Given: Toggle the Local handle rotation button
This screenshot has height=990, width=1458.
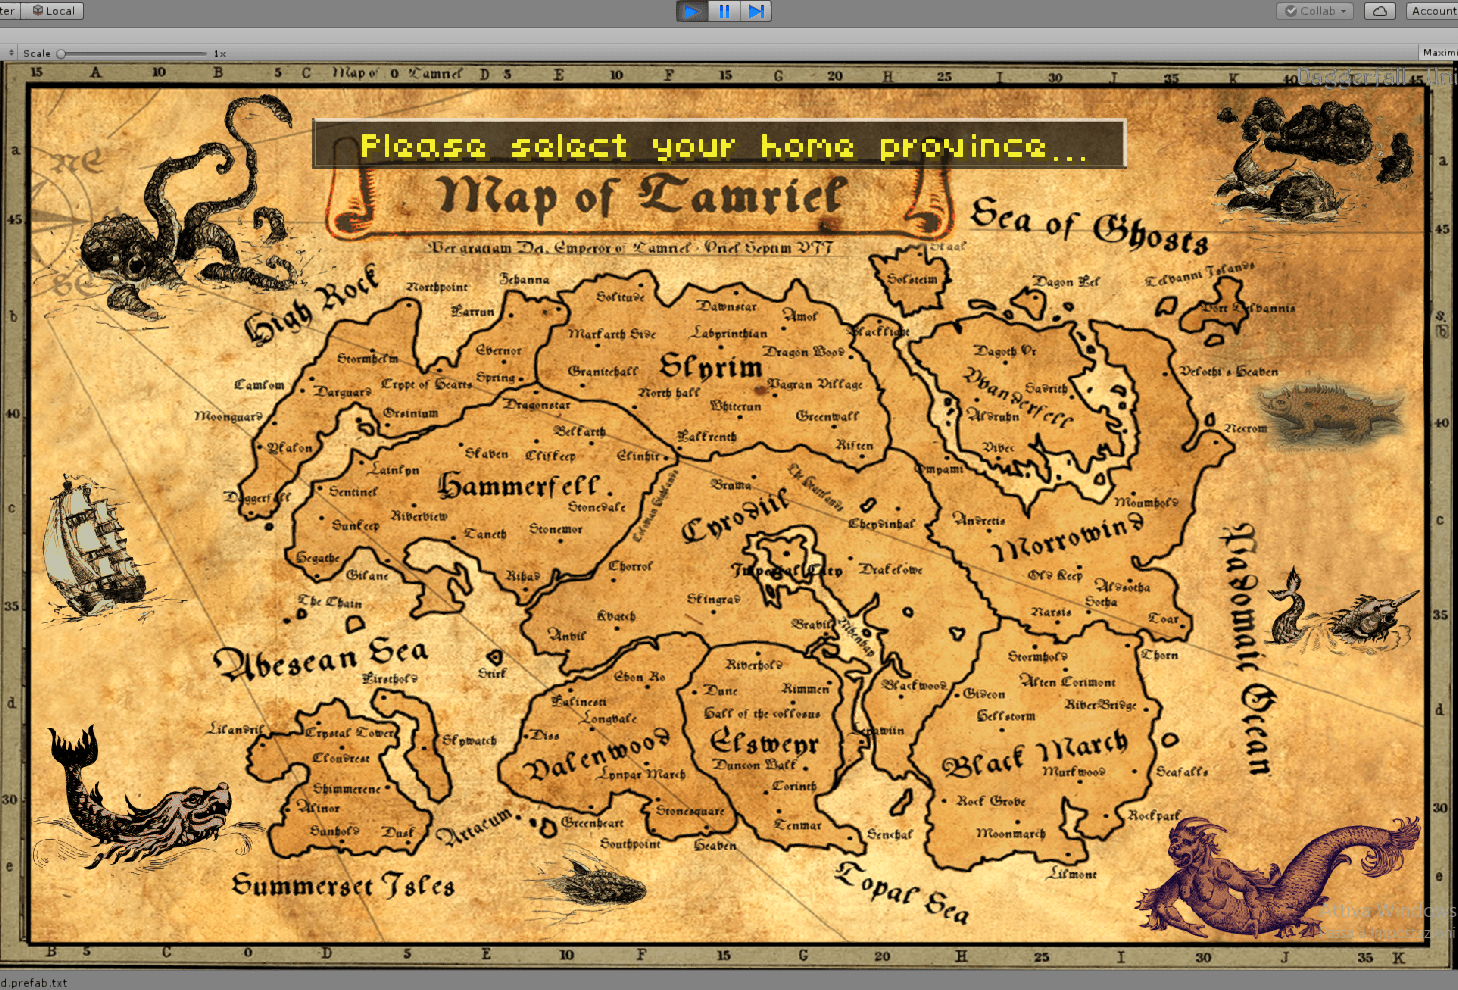Looking at the screenshot, I should click(x=53, y=11).
